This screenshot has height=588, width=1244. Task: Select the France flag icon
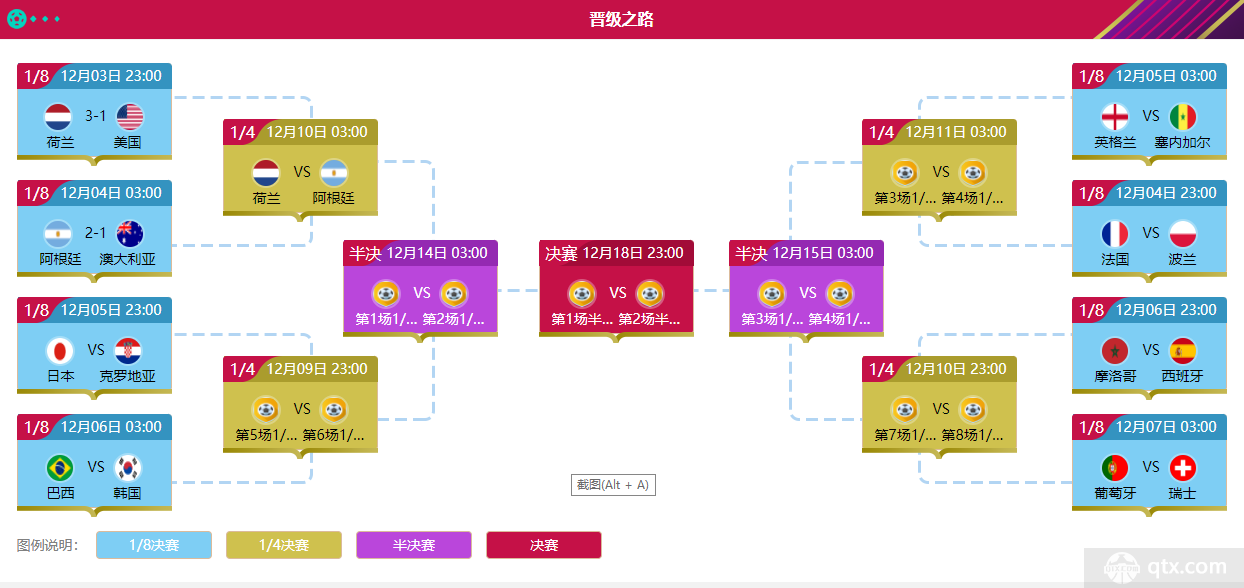[x=1115, y=233]
